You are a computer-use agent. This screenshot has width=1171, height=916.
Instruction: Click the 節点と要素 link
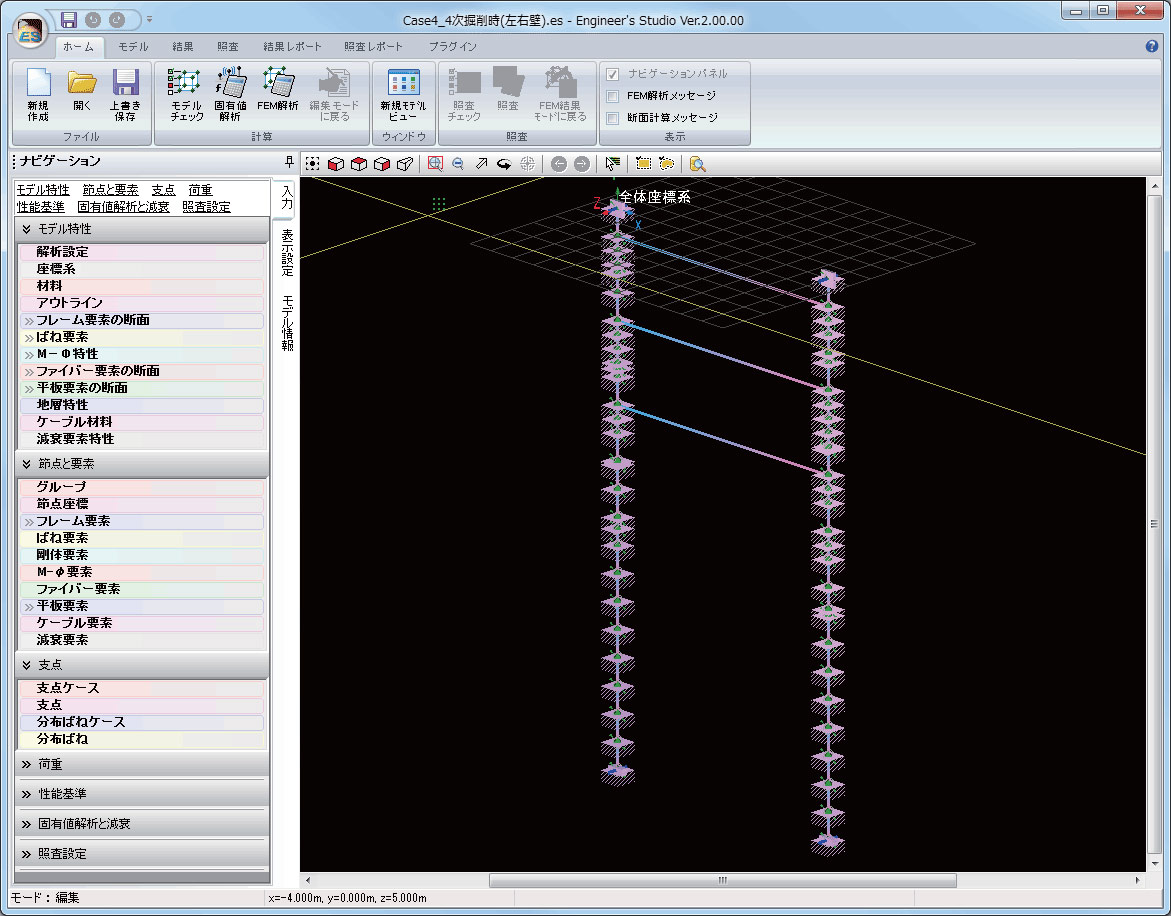pyautogui.click(x=110, y=190)
